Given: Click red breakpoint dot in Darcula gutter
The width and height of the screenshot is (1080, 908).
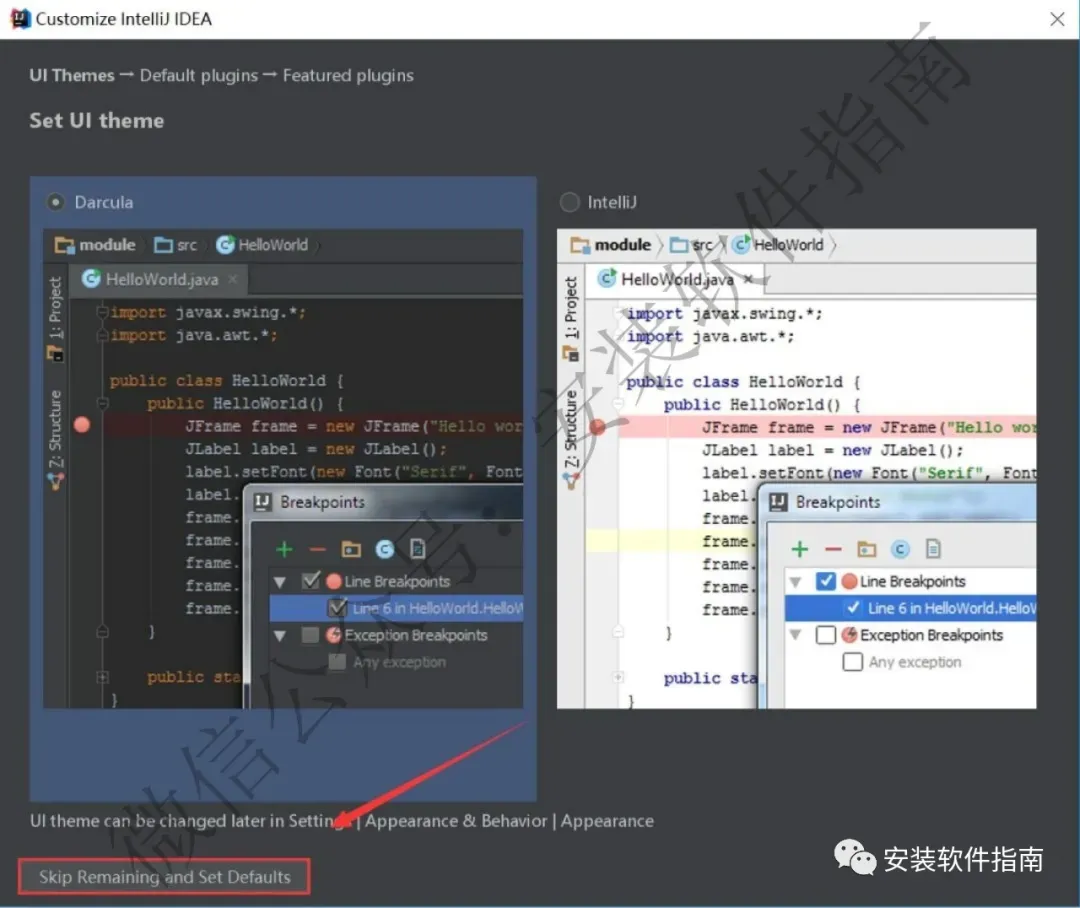Looking at the screenshot, I should point(82,425).
